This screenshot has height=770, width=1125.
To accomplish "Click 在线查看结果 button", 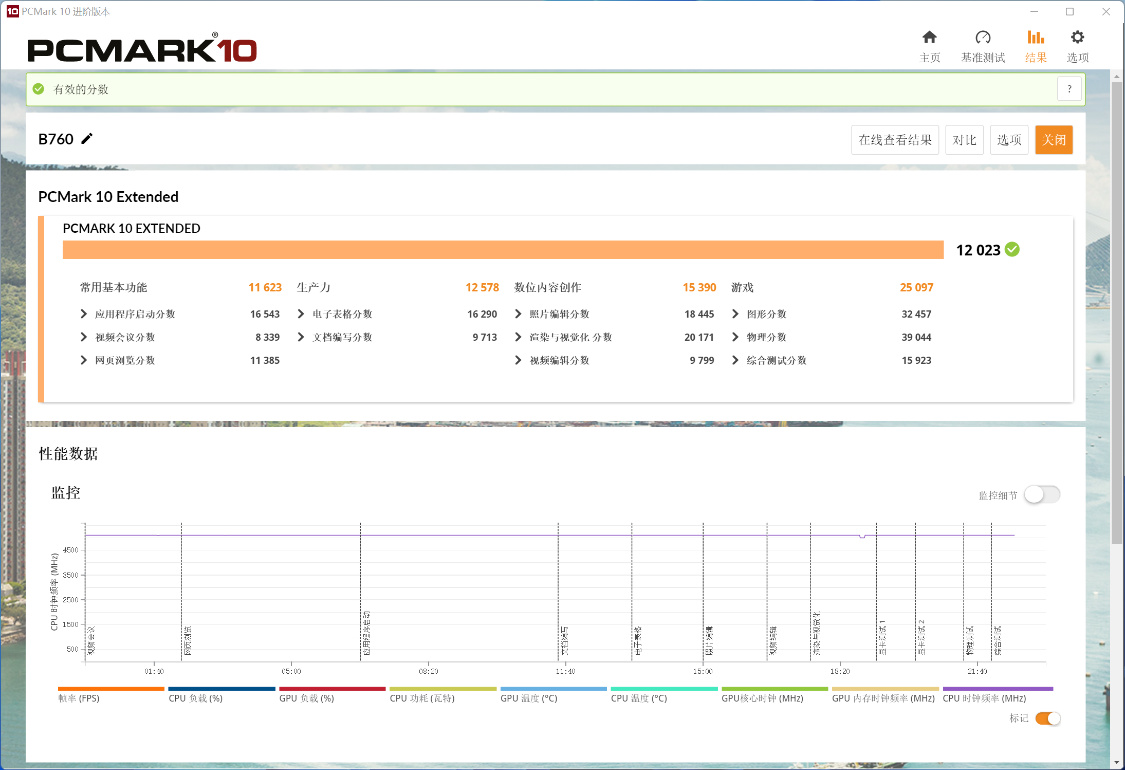I will point(895,140).
